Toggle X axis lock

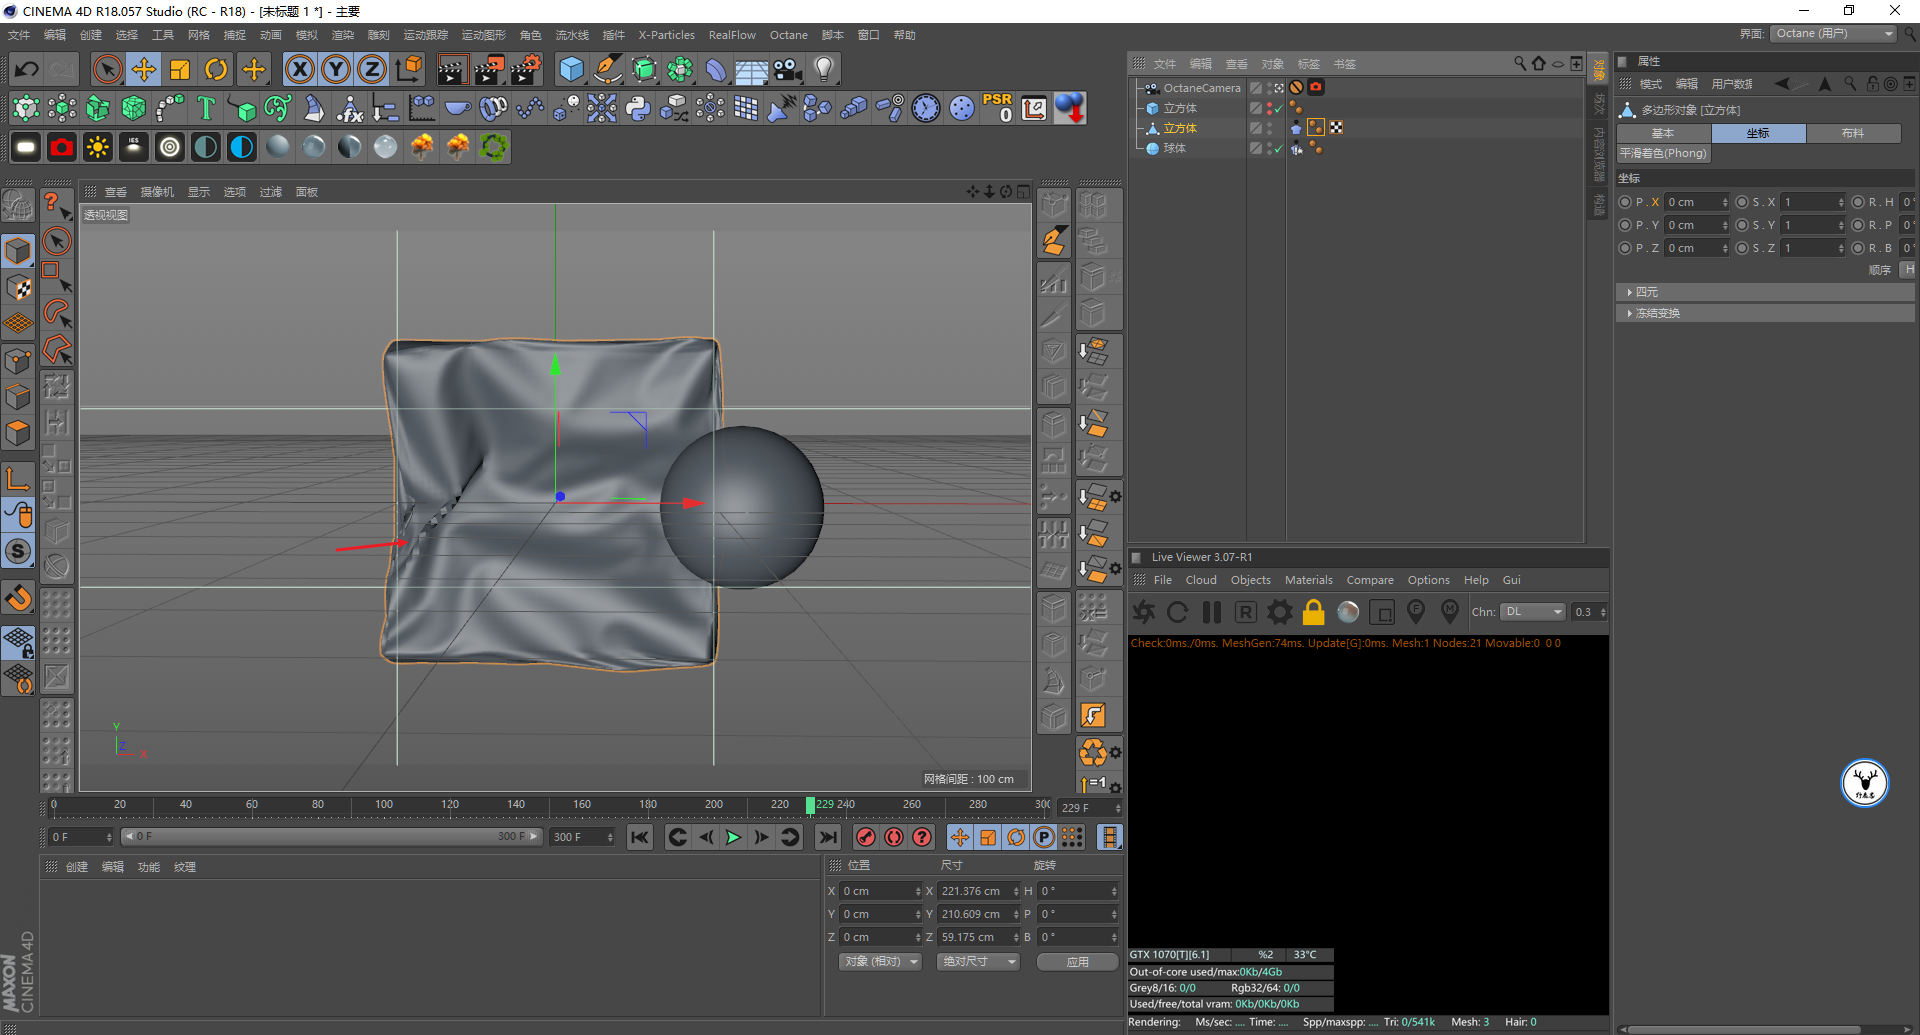click(x=299, y=69)
